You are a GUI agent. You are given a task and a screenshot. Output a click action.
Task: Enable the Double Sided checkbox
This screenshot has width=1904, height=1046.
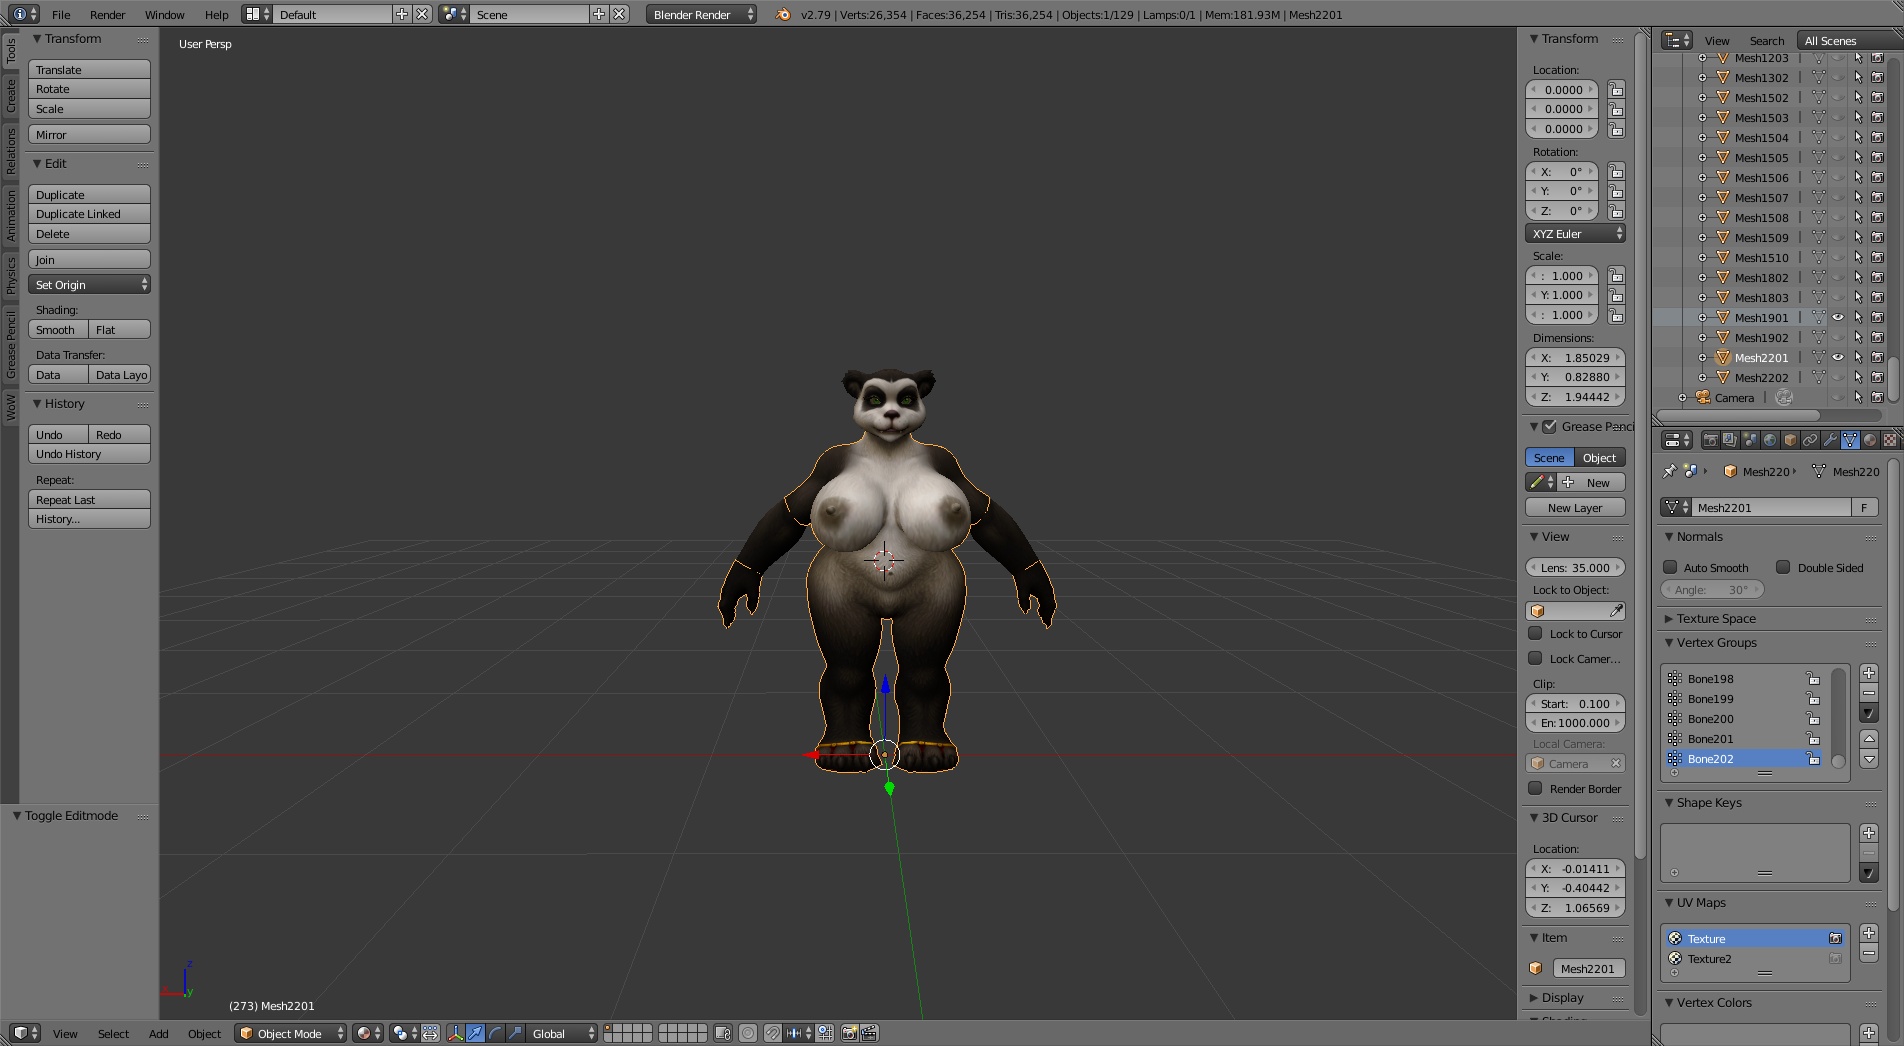pos(1783,567)
